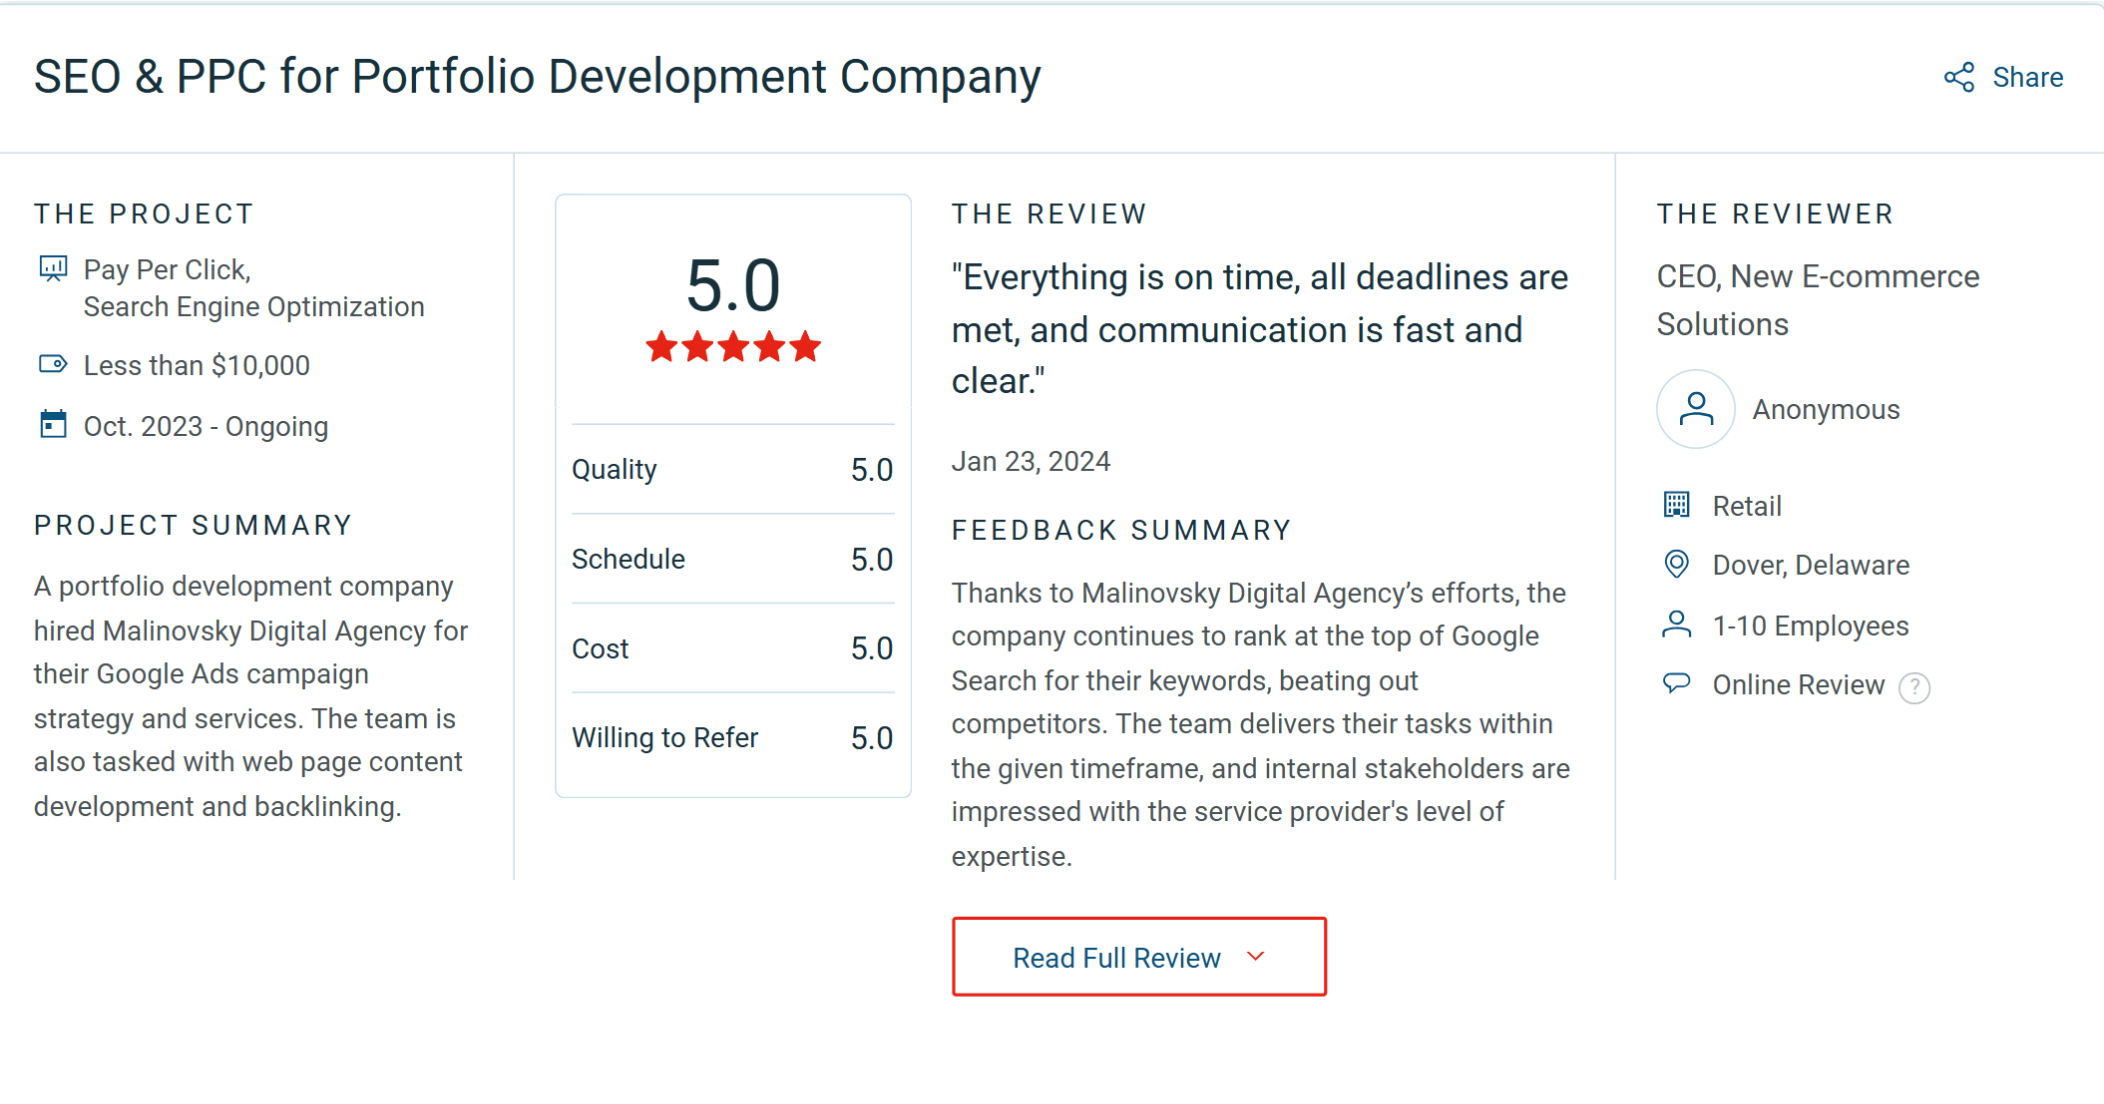Click the employees person icon
The width and height of the screenshot is (2104, 1104).
[1676, 625]
